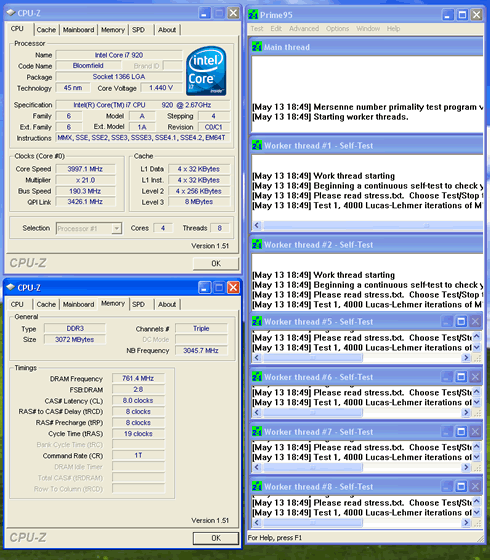Screen dimensions: 490x560
Task: Switch to SPD tab in top CPU-Z
Action: (x=139, y=30)
